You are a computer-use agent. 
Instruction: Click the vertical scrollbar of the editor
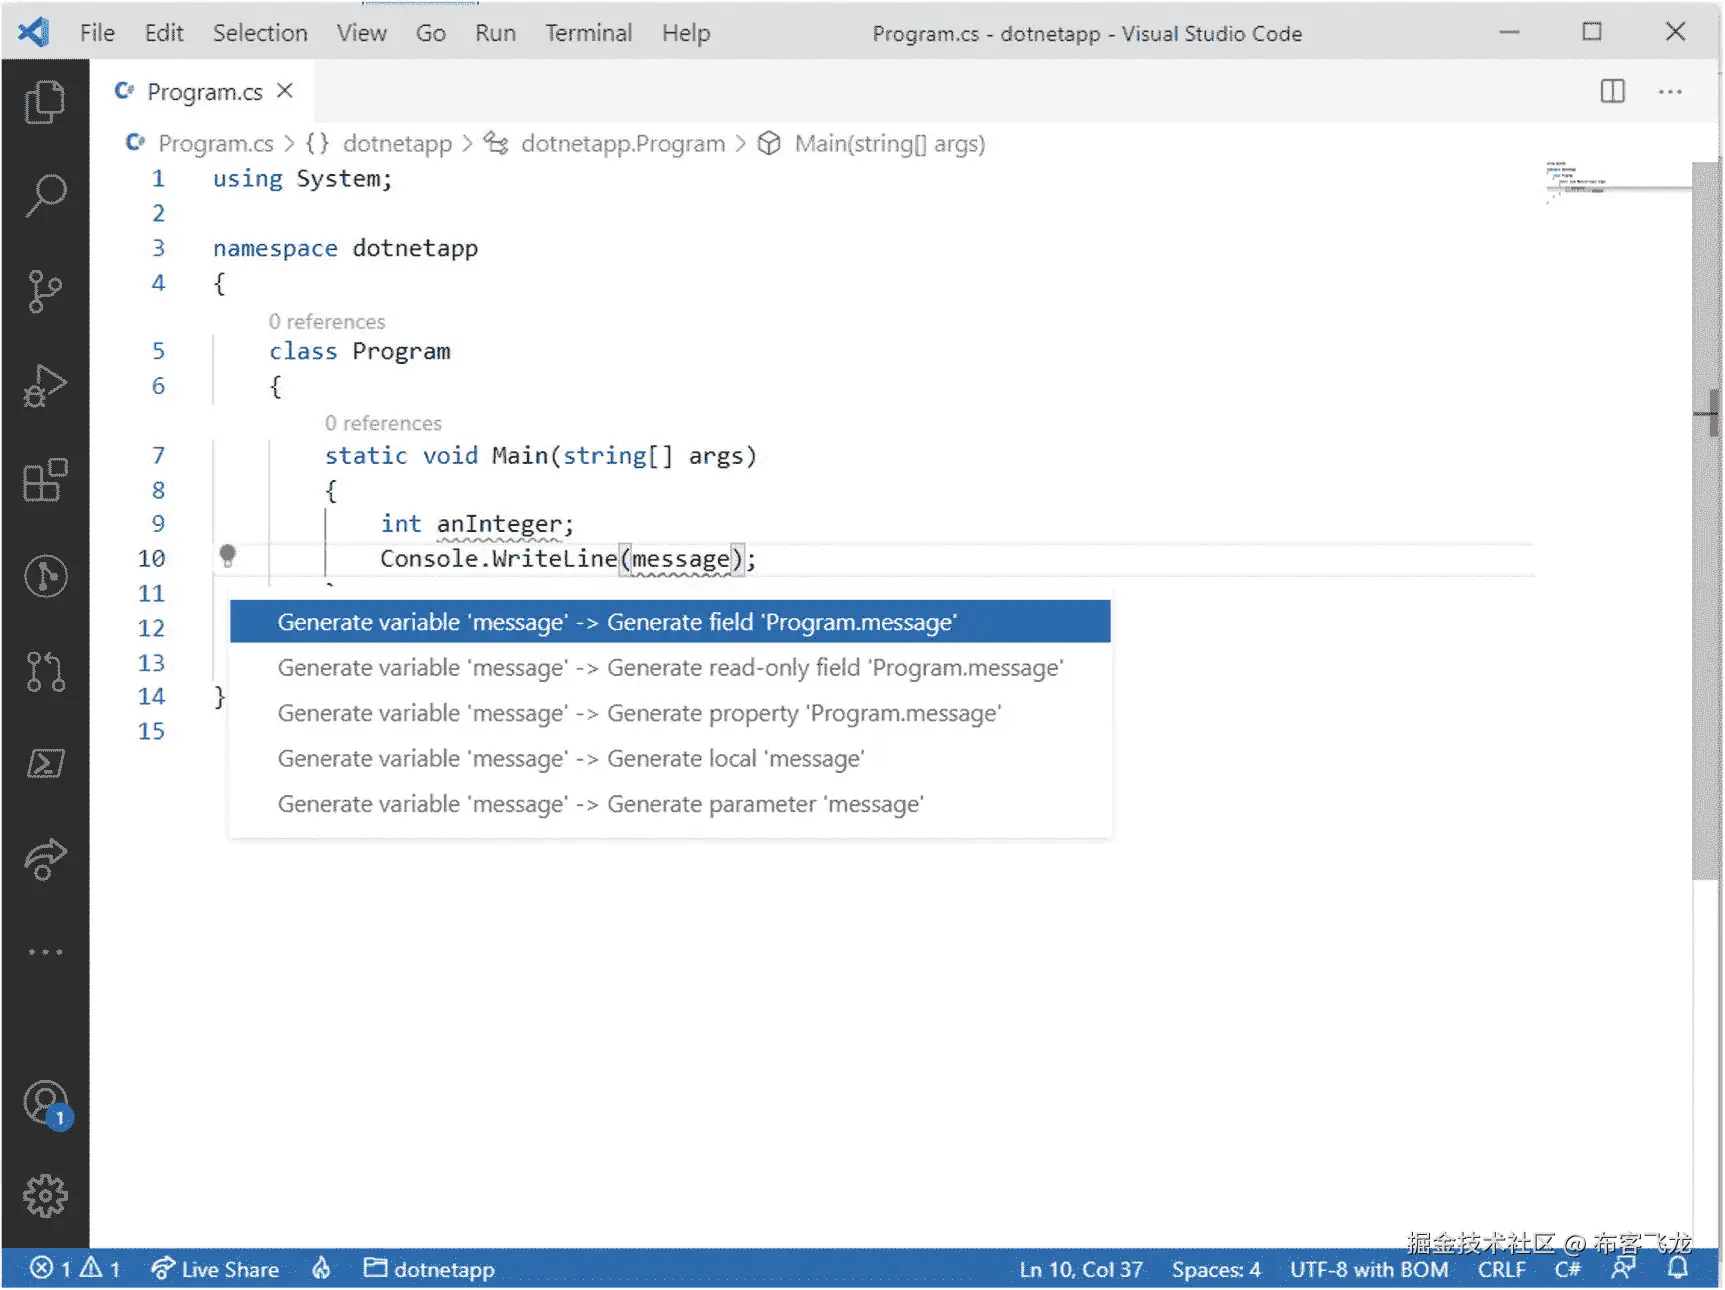click(1705, 520)
